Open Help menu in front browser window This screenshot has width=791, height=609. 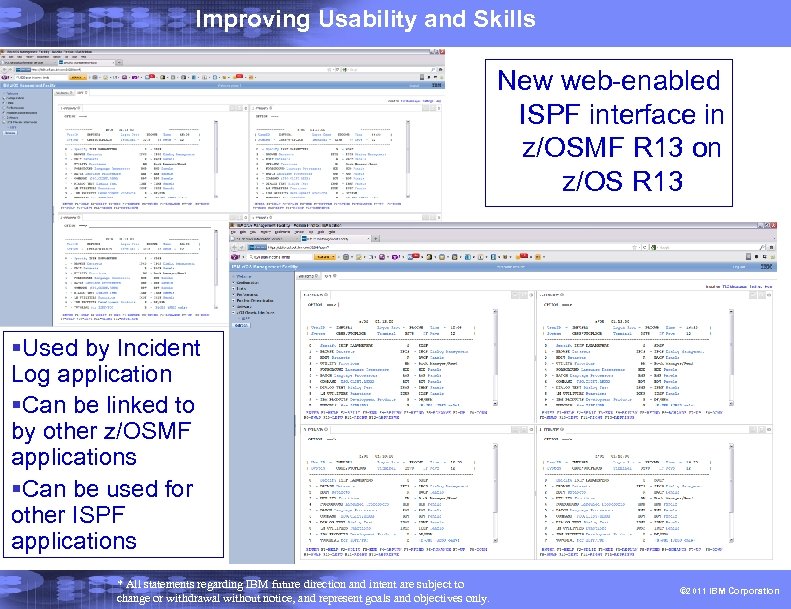point(331,232)
